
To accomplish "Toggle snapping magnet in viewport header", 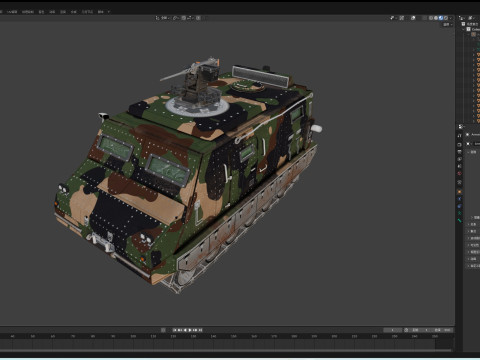I will point(184,18).
